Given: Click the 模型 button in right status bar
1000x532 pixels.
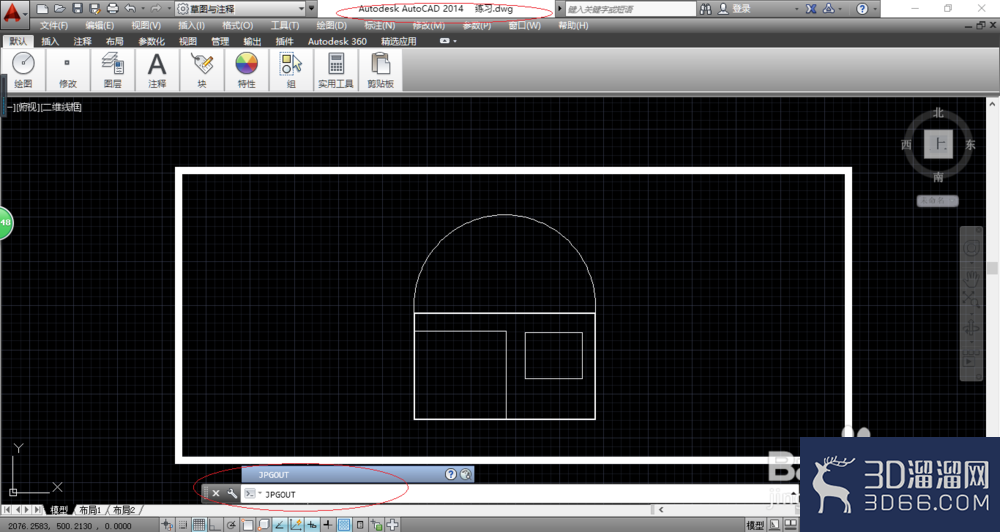Looking at the screenshot, I should [755, 525].
